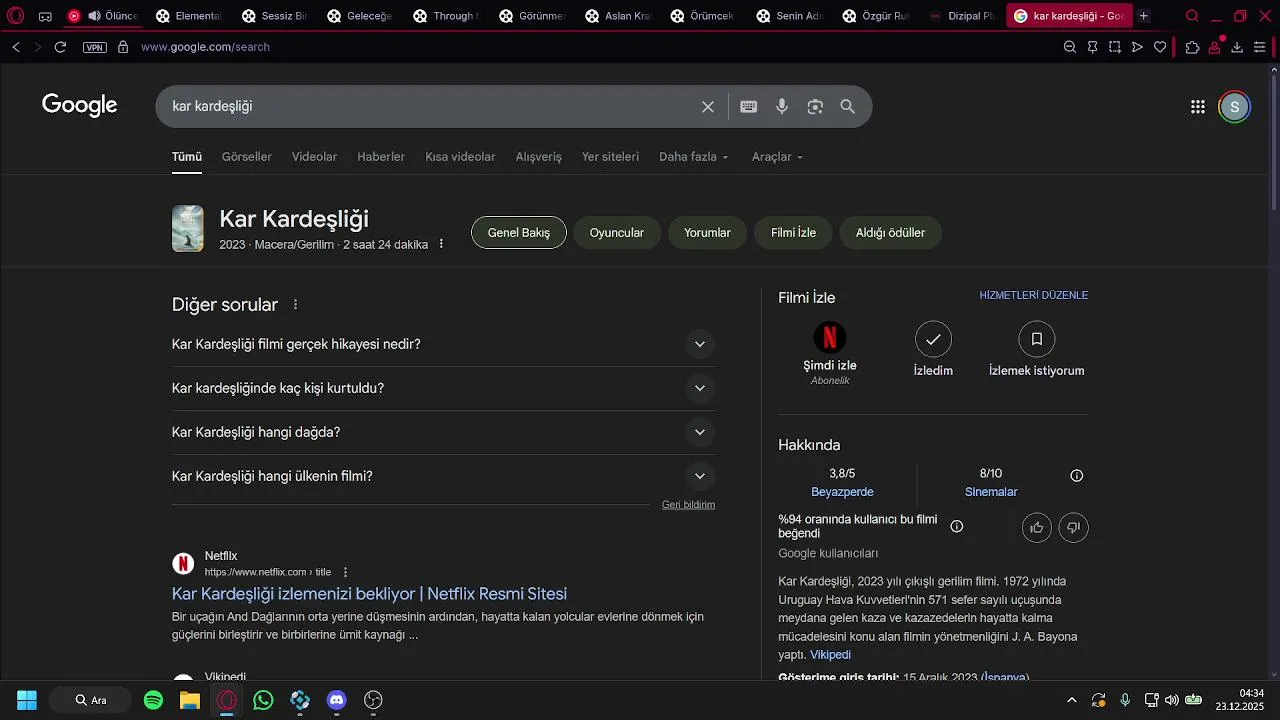Click Hizmetleri Düzenle link
Screen dimensions: 1280x720
[1034, 295]
